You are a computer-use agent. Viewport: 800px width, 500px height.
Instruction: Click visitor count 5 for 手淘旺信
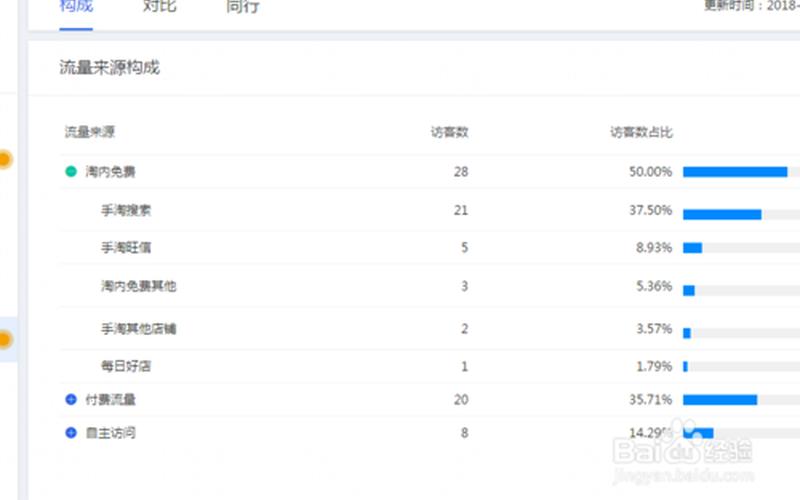(x=464, y=248)
